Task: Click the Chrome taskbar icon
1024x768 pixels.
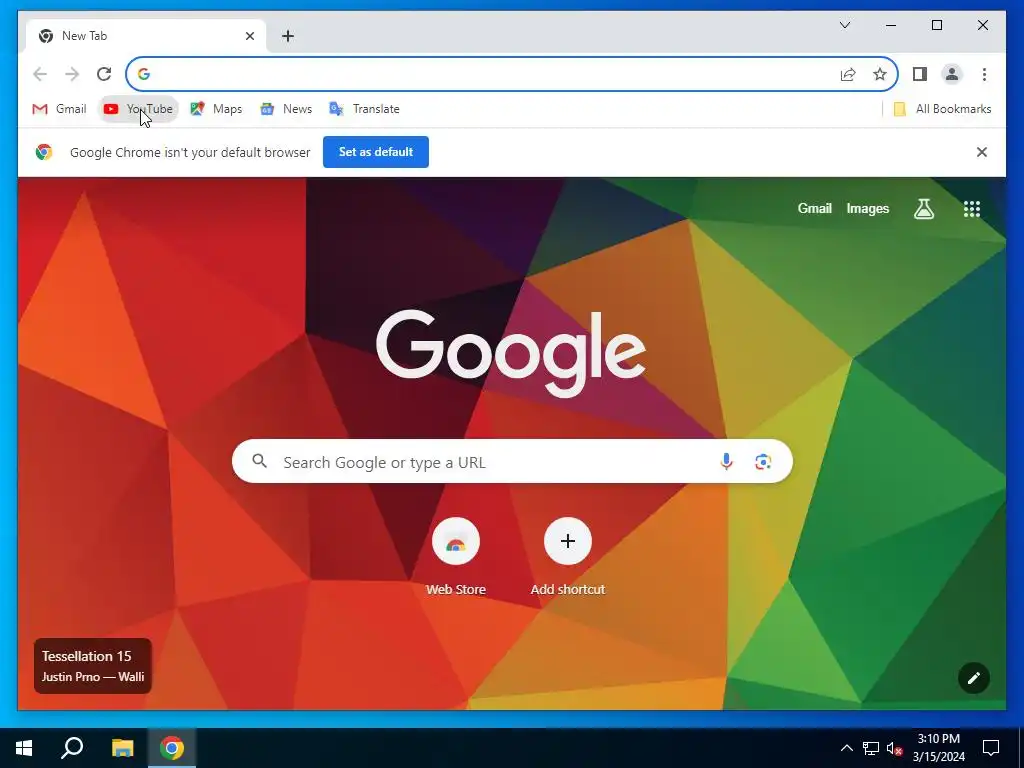Action: 172,748
